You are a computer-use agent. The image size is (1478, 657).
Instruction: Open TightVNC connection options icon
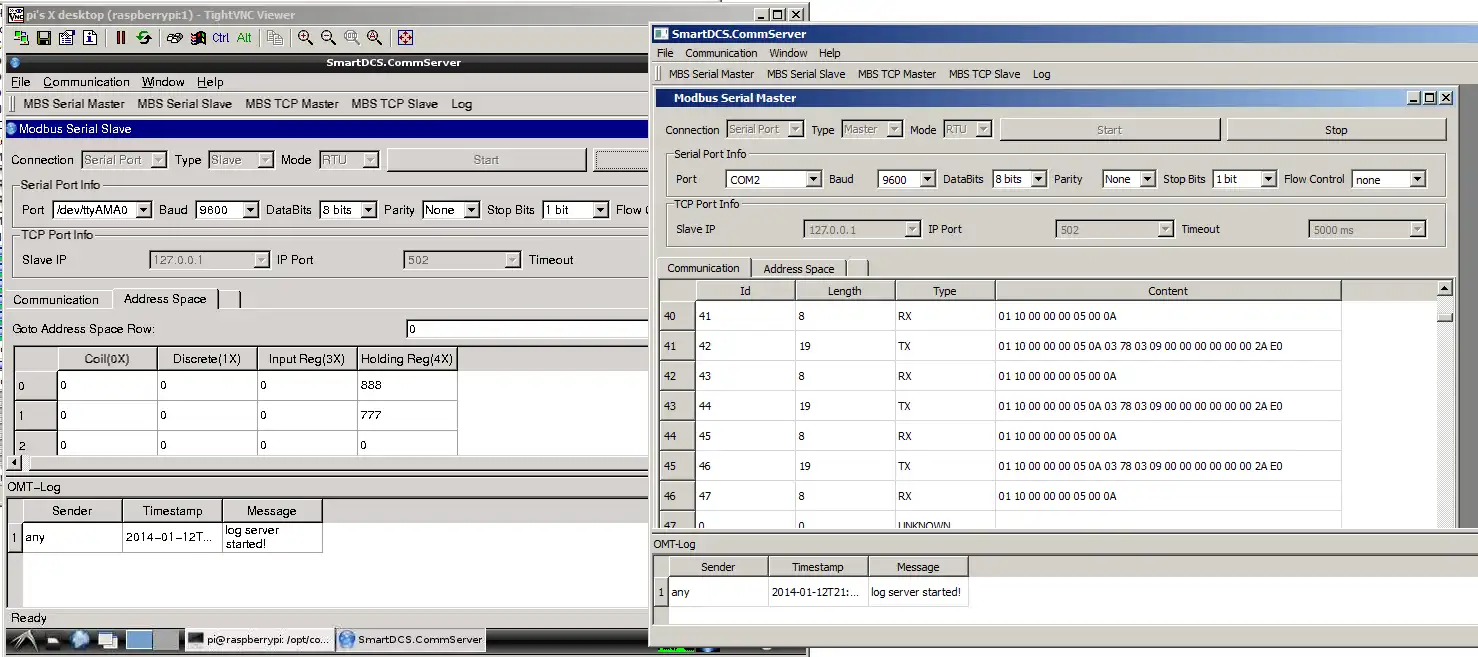click(x=67, y=38)
